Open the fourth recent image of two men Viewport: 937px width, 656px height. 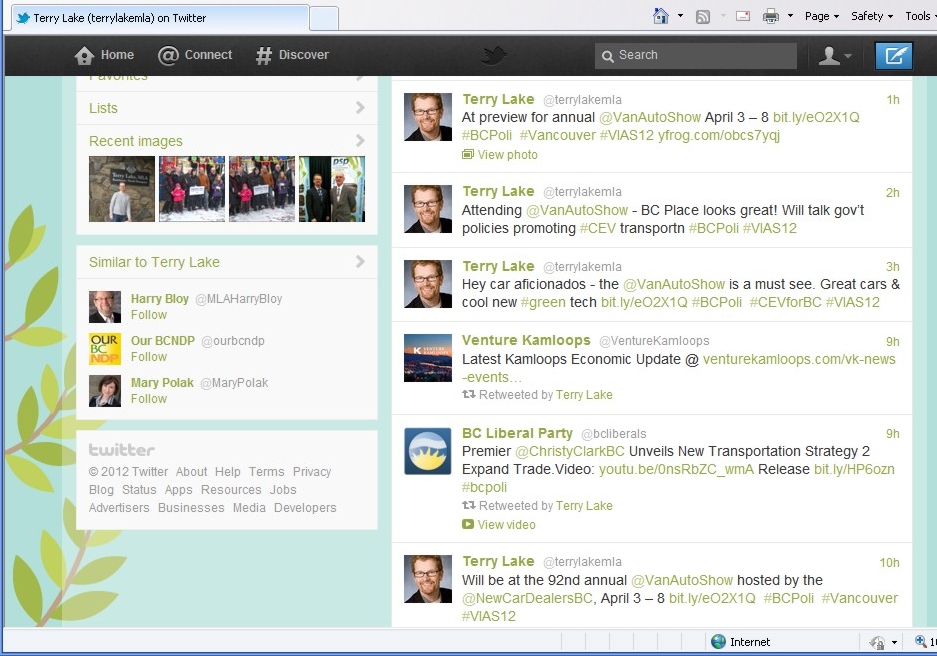[x=332, y=189]
